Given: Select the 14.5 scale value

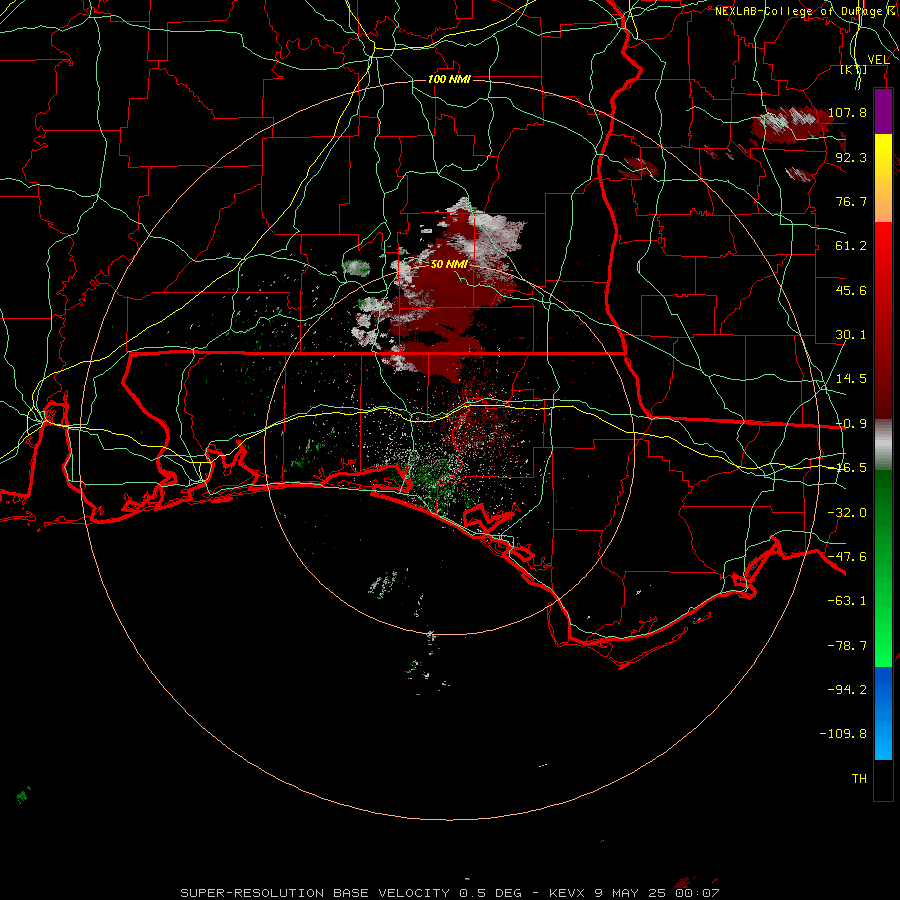Looking at the screenshot, I should (851, 379).
